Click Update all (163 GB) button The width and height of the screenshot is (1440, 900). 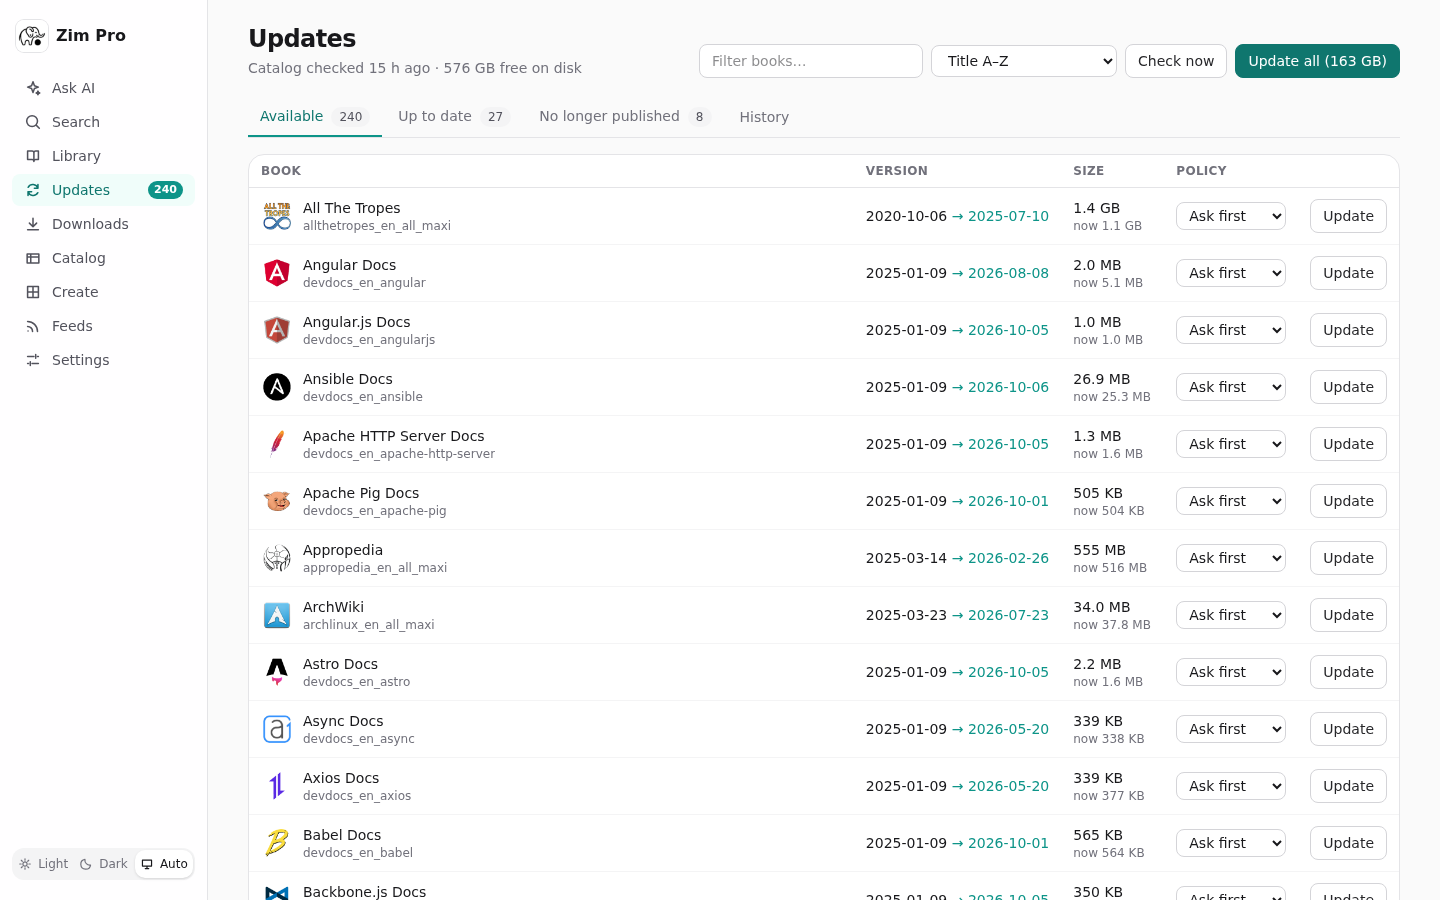(1317, 61)
